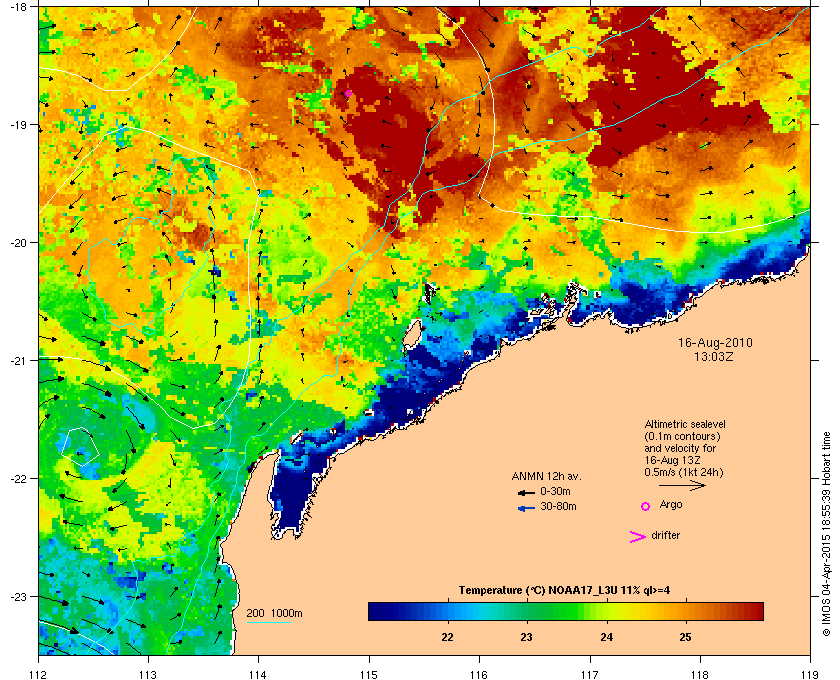Screen dimensions: 840x680
Task: Click the small closed white sea-level contour near 112.4E
Action: 80,446
